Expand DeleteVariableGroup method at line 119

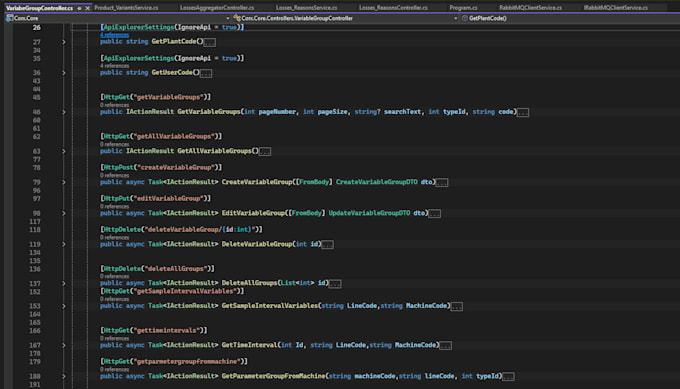click(x=64, y=245)
